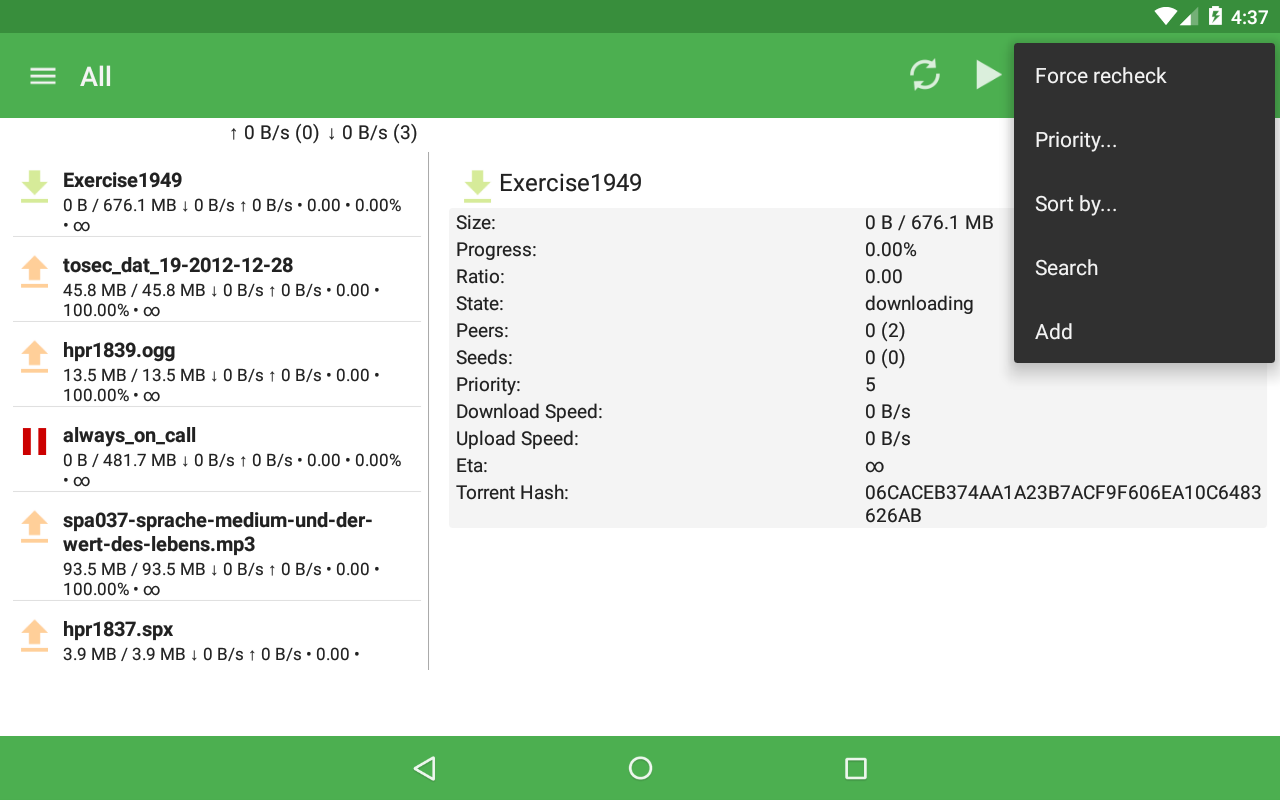Viewport: 1280px width, 800px height.
Task: Tap the All title in the toolbar
Action: [x=96, y=77]
